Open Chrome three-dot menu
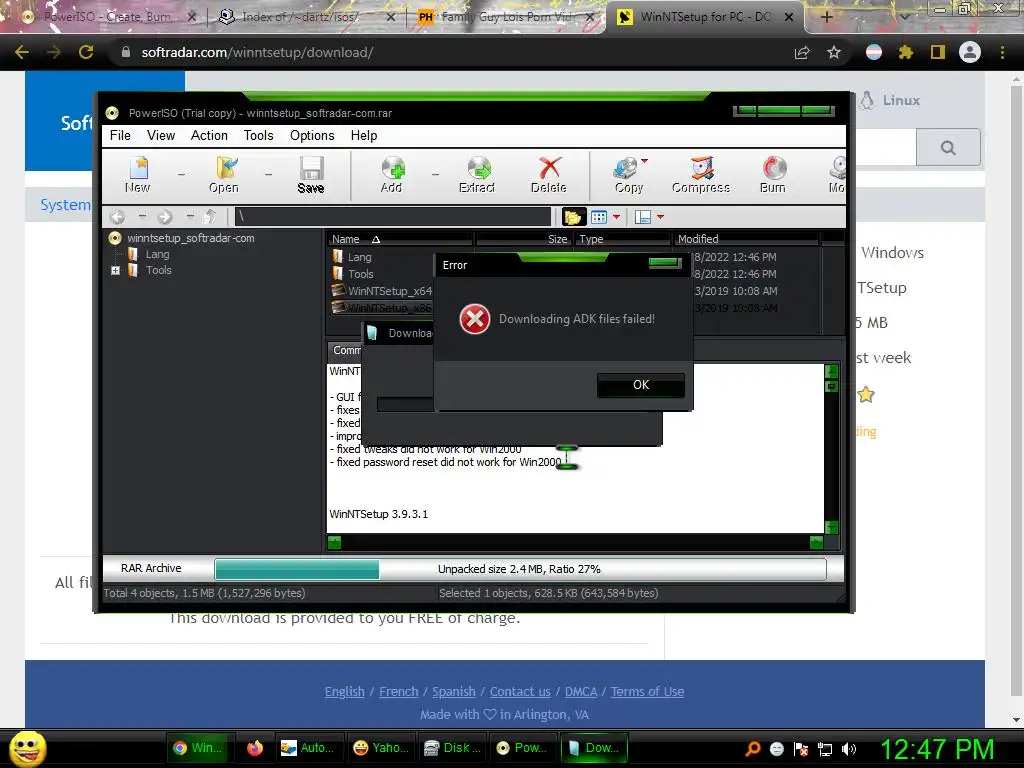Viewport: 1024px width, 768px height. tap(1002, 52)
